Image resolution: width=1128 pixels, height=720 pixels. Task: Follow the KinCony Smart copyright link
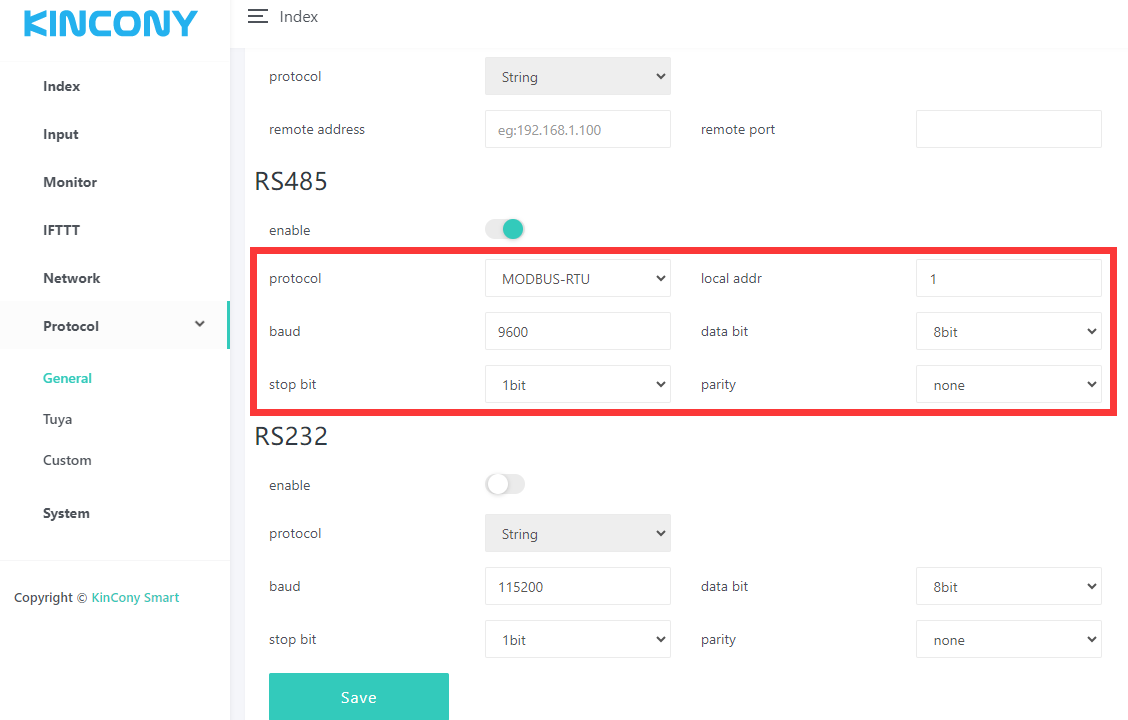[x=135, y=598]
